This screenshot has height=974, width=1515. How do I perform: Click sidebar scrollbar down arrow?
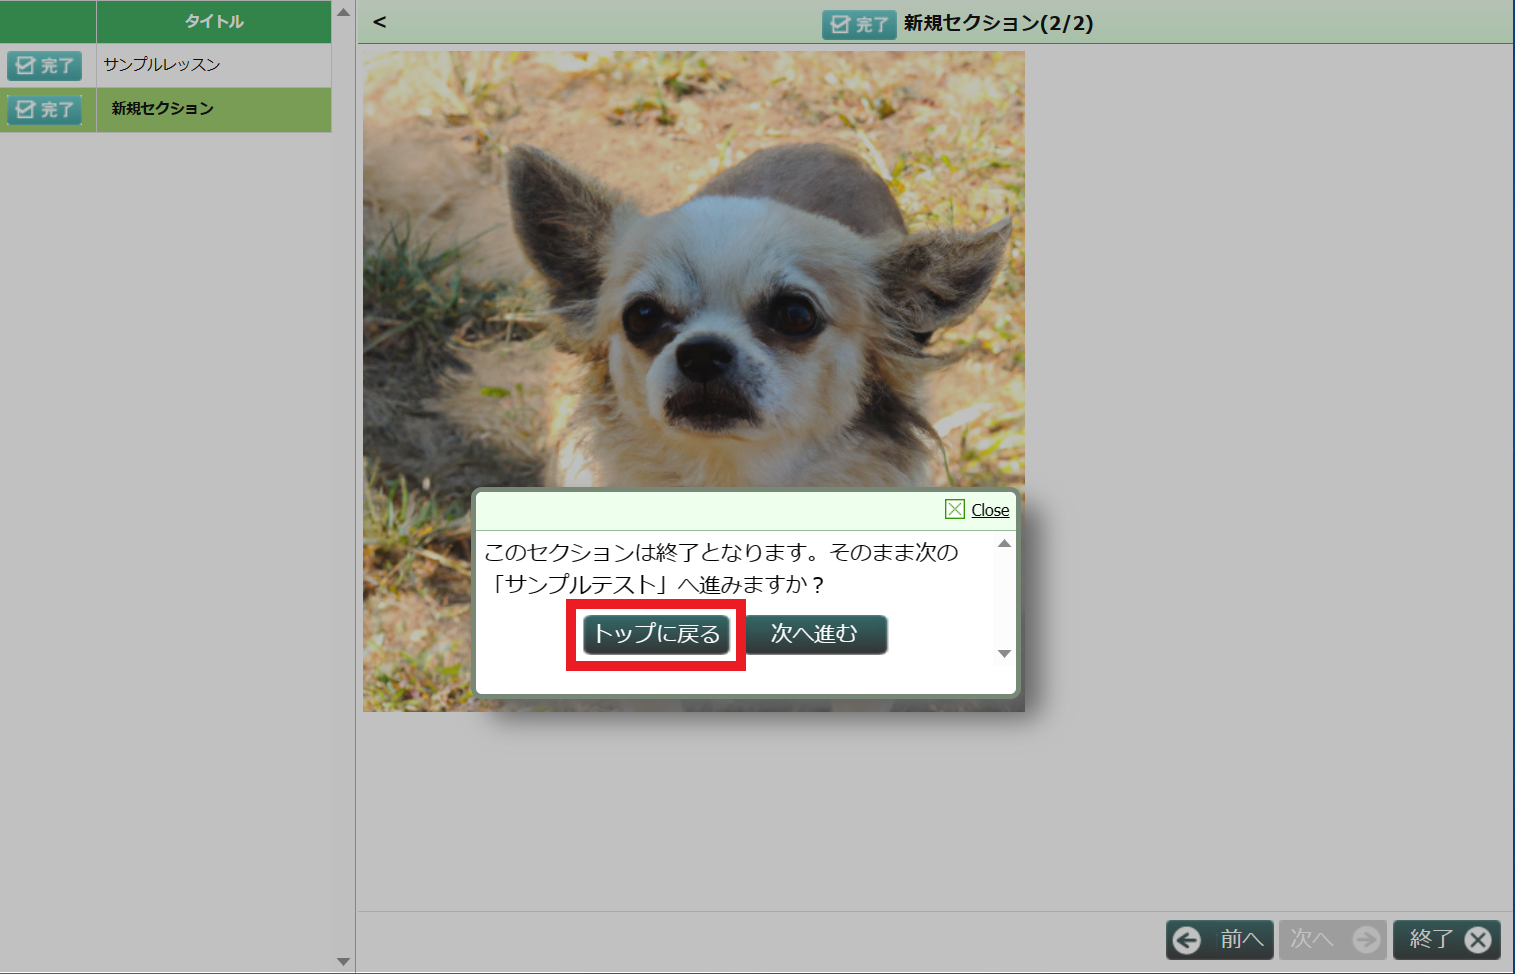tap(343, 961)
